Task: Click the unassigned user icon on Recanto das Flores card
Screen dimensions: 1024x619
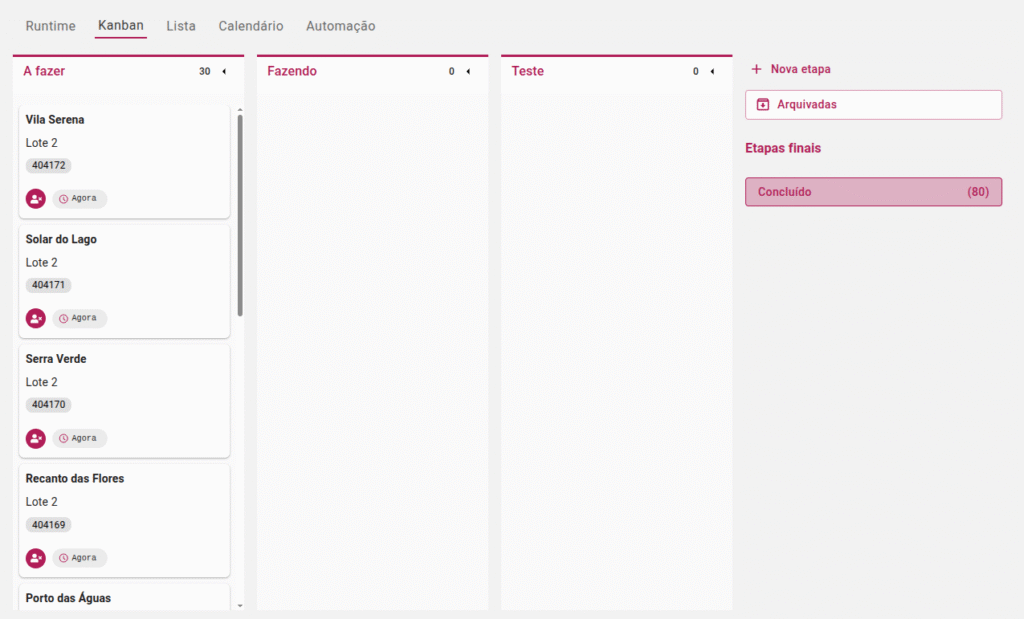Action: 36,558
